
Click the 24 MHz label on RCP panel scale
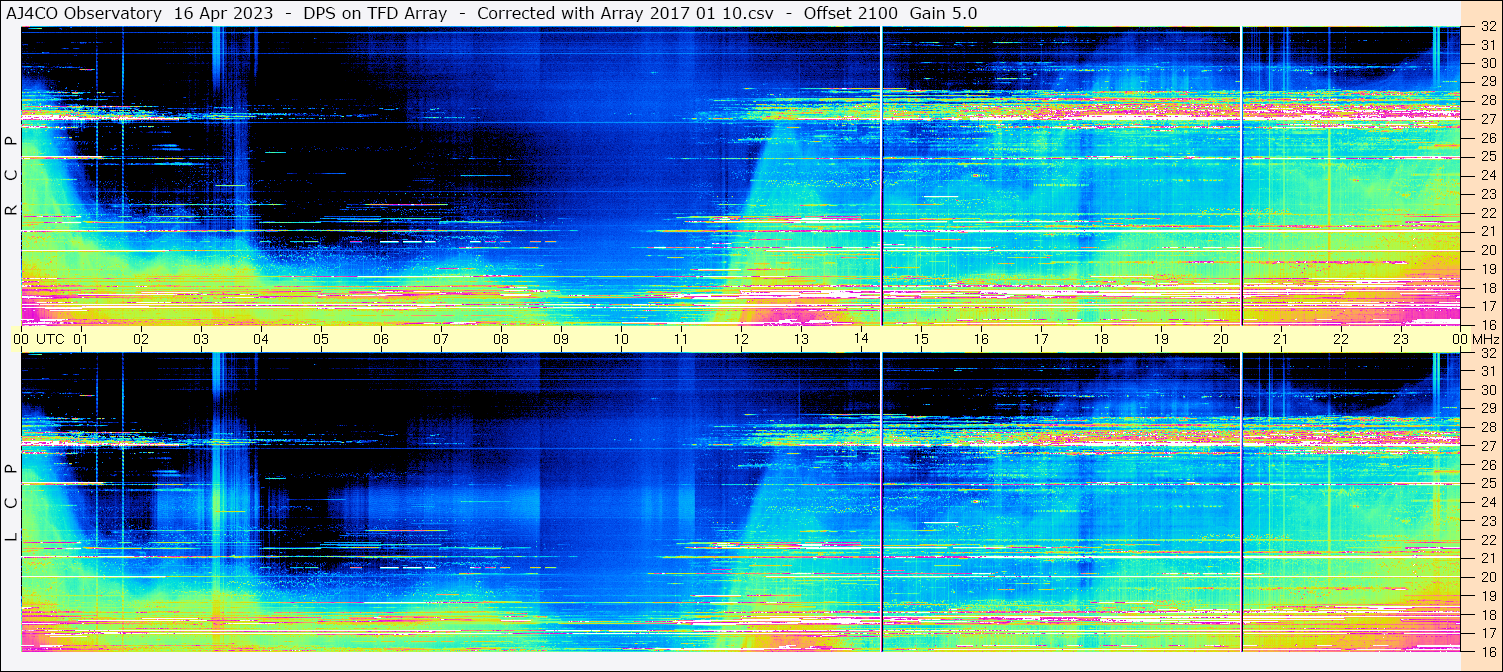click(x=1487, y=175)
